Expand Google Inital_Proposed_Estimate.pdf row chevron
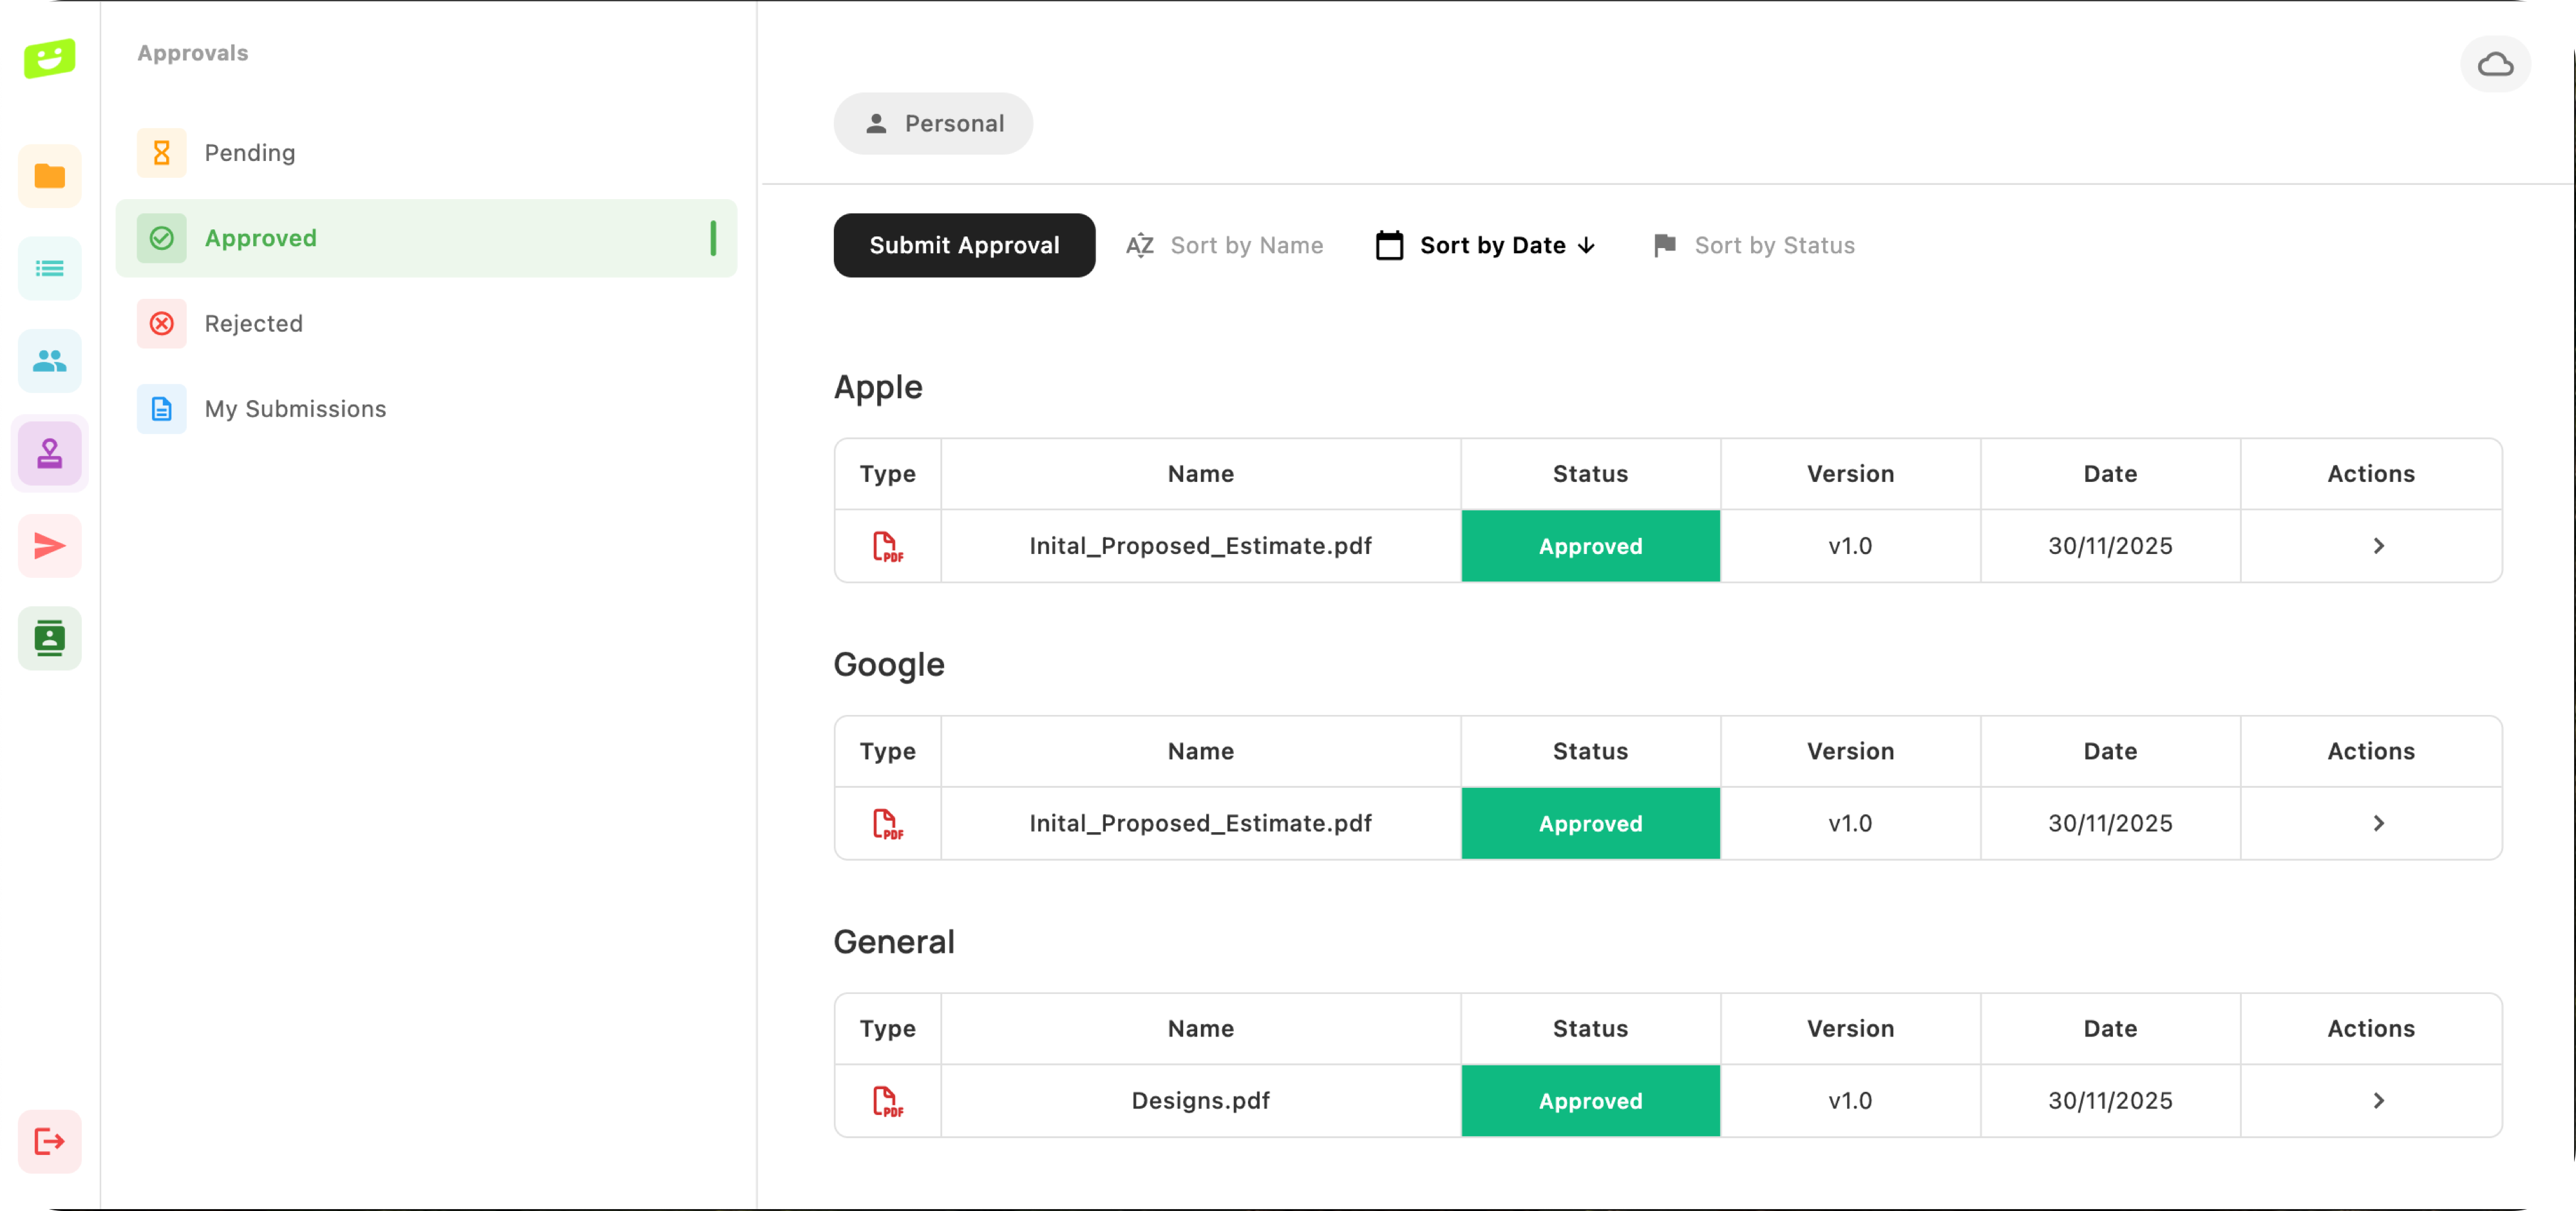Screen dimensions: 2576x1211 pyautogui.click(x=2378, y=823)
